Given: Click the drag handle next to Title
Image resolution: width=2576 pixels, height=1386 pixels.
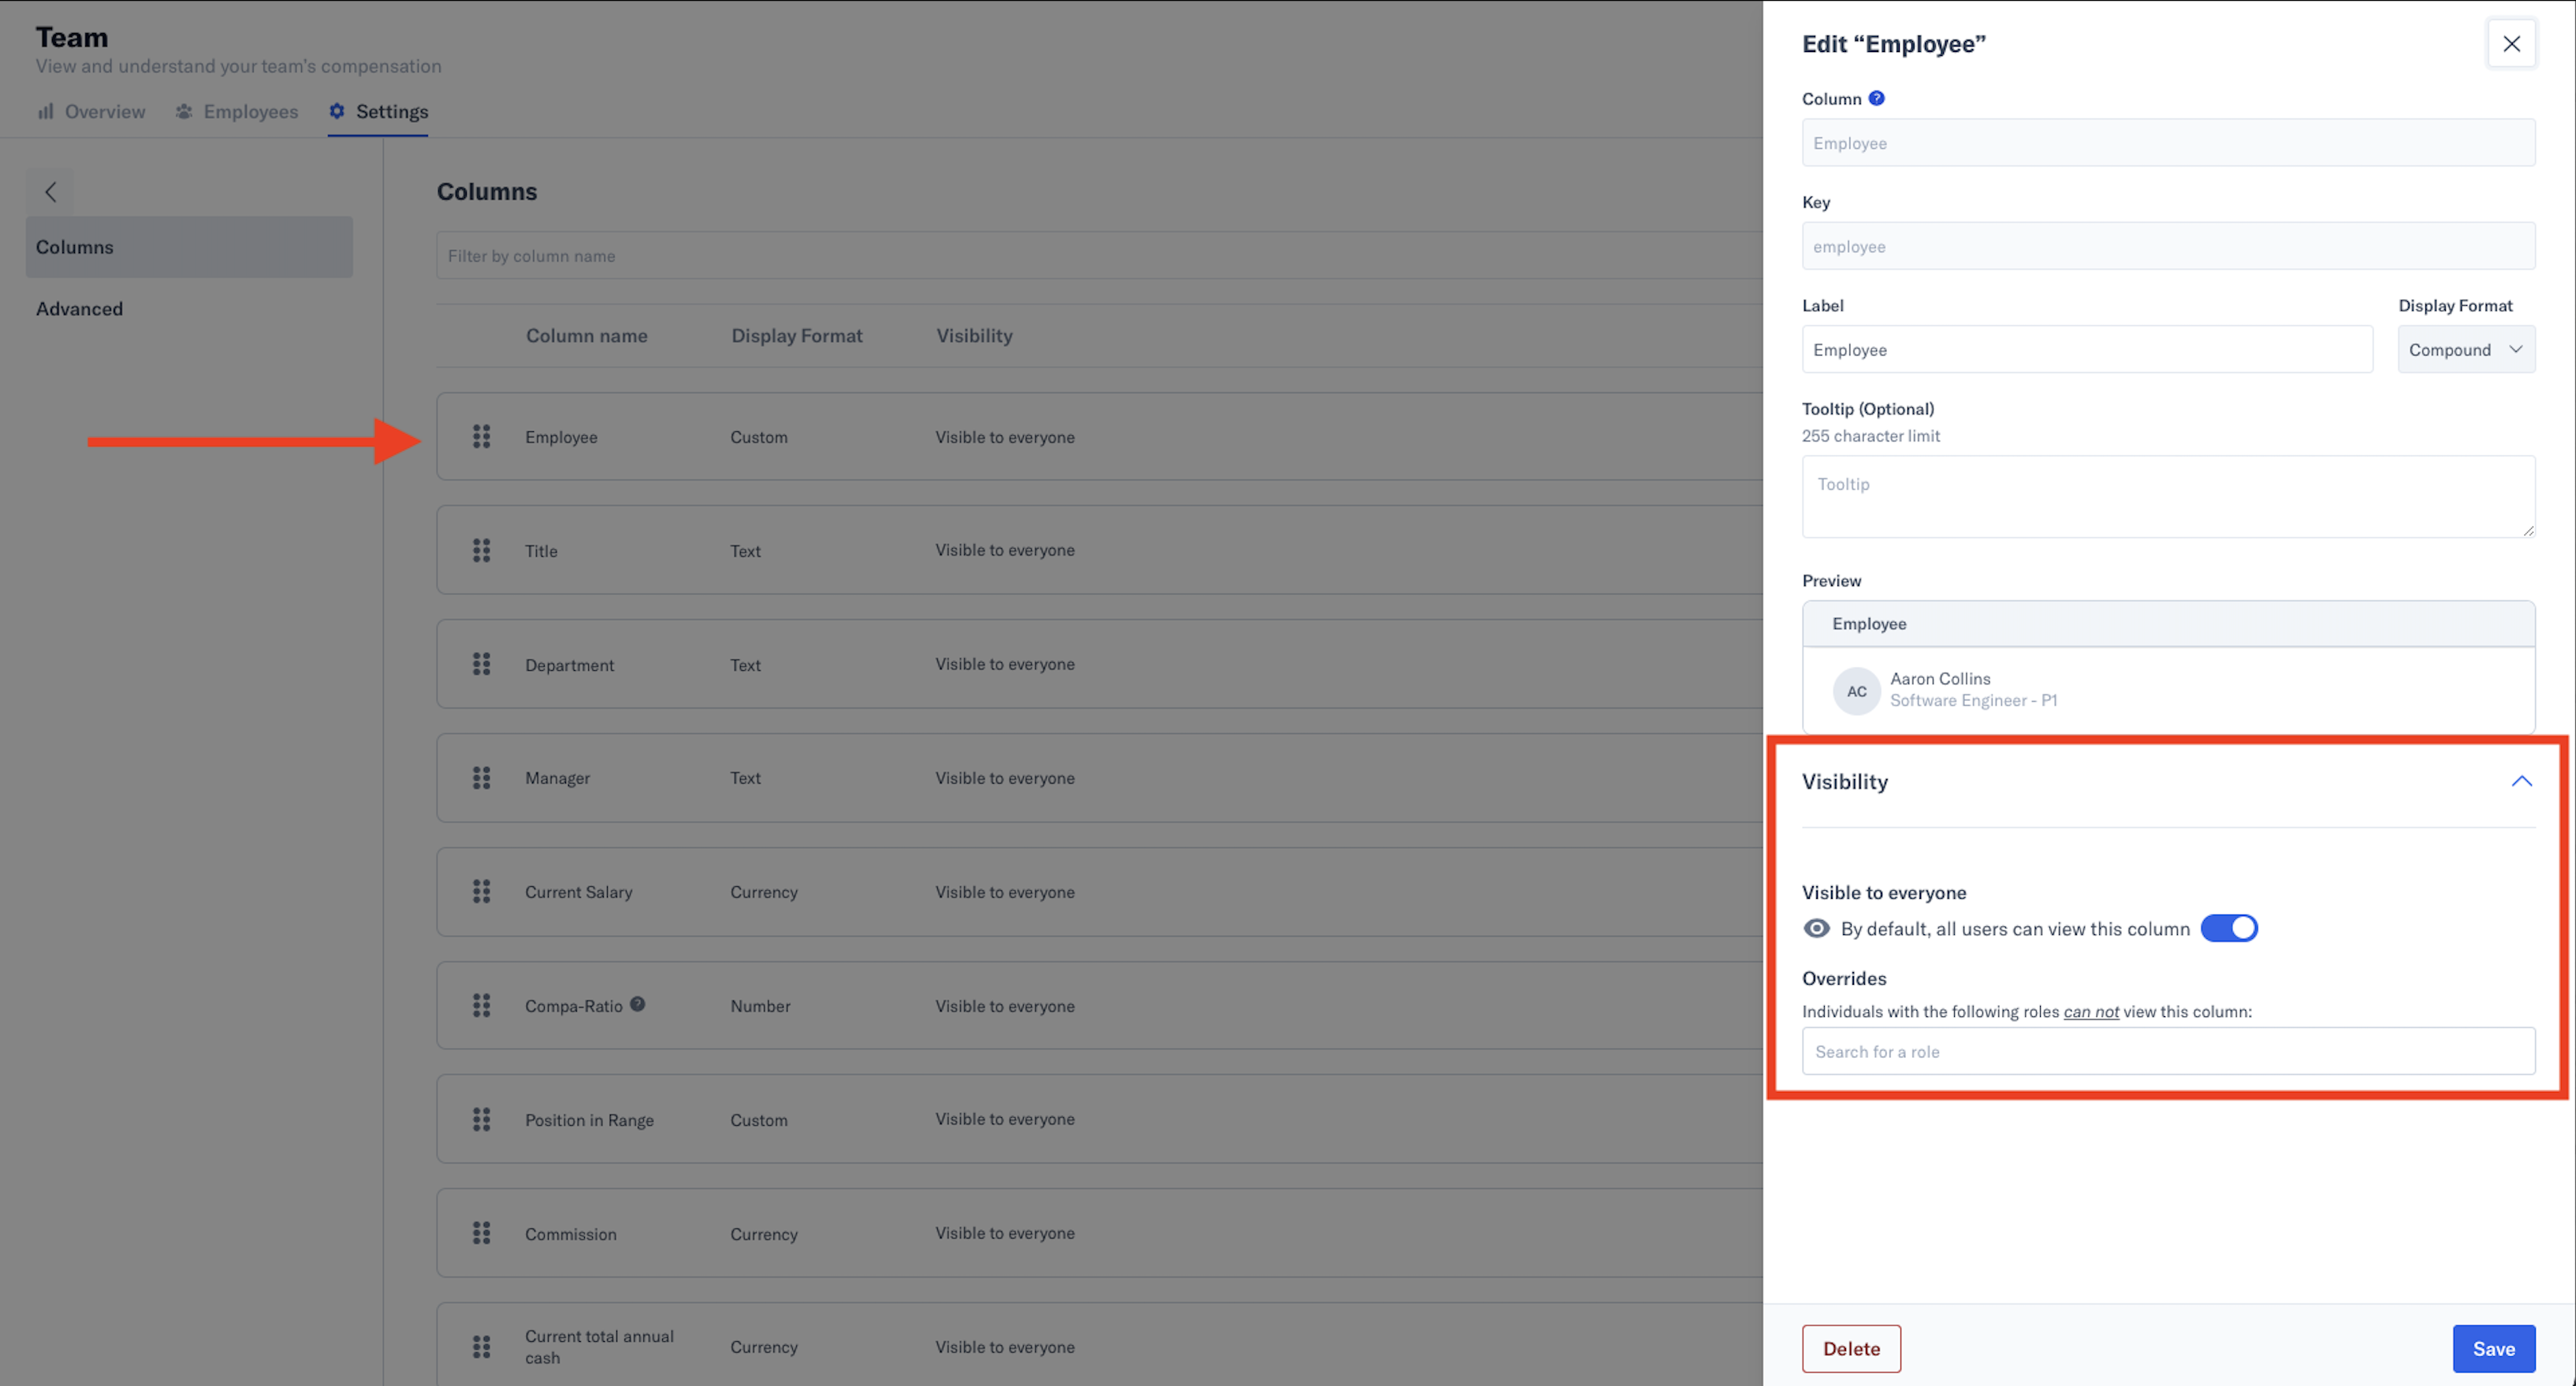Looking at the screenshot, I should tap(481, 550).
